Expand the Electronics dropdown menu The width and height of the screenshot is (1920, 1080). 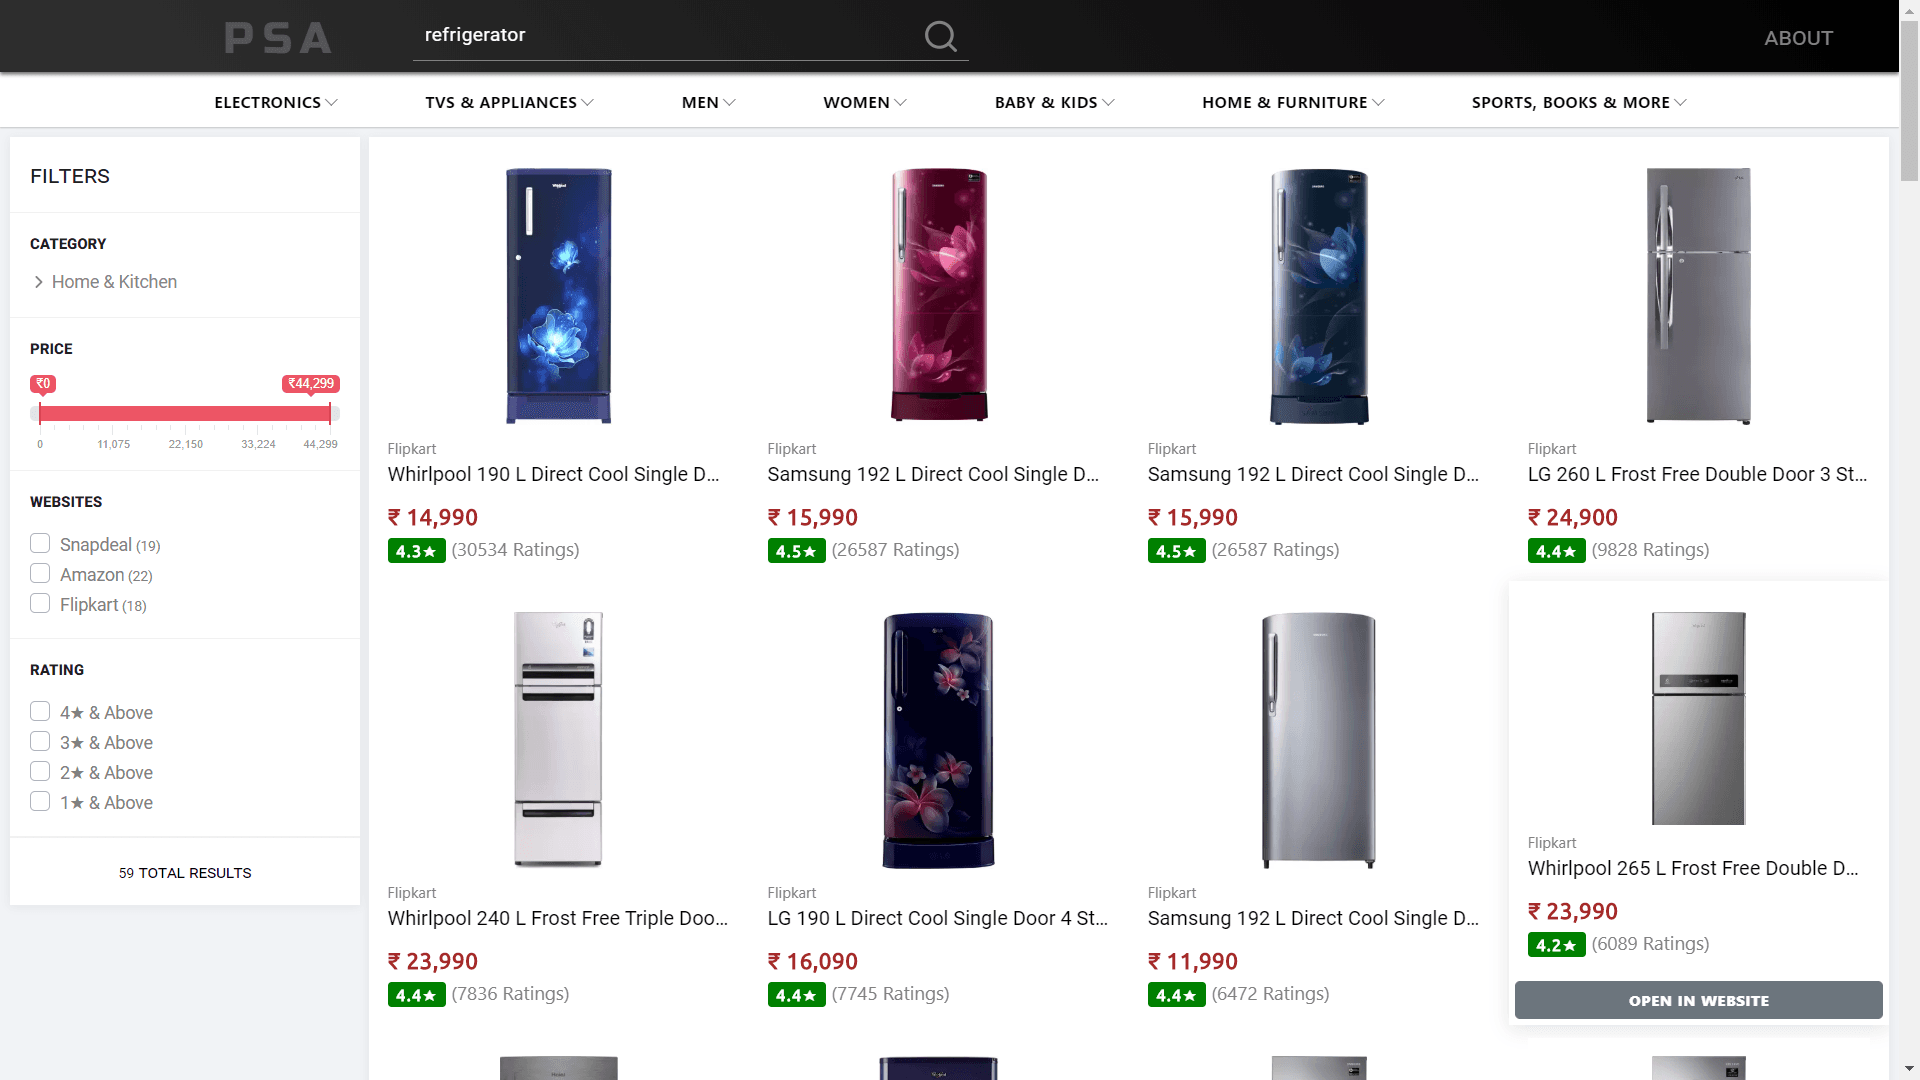(x=275, y=103)
